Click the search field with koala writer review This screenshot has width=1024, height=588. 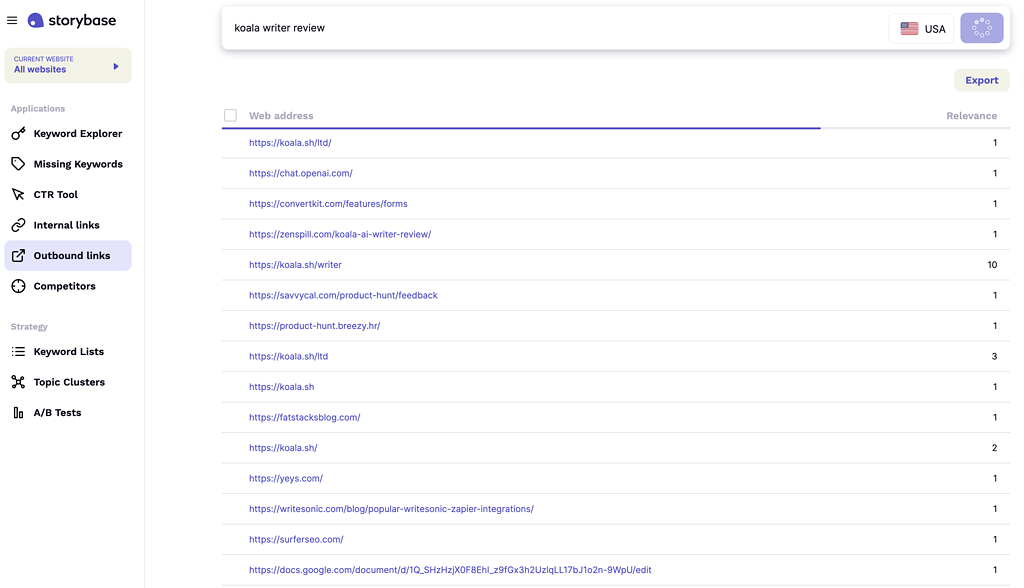point(555,28)
